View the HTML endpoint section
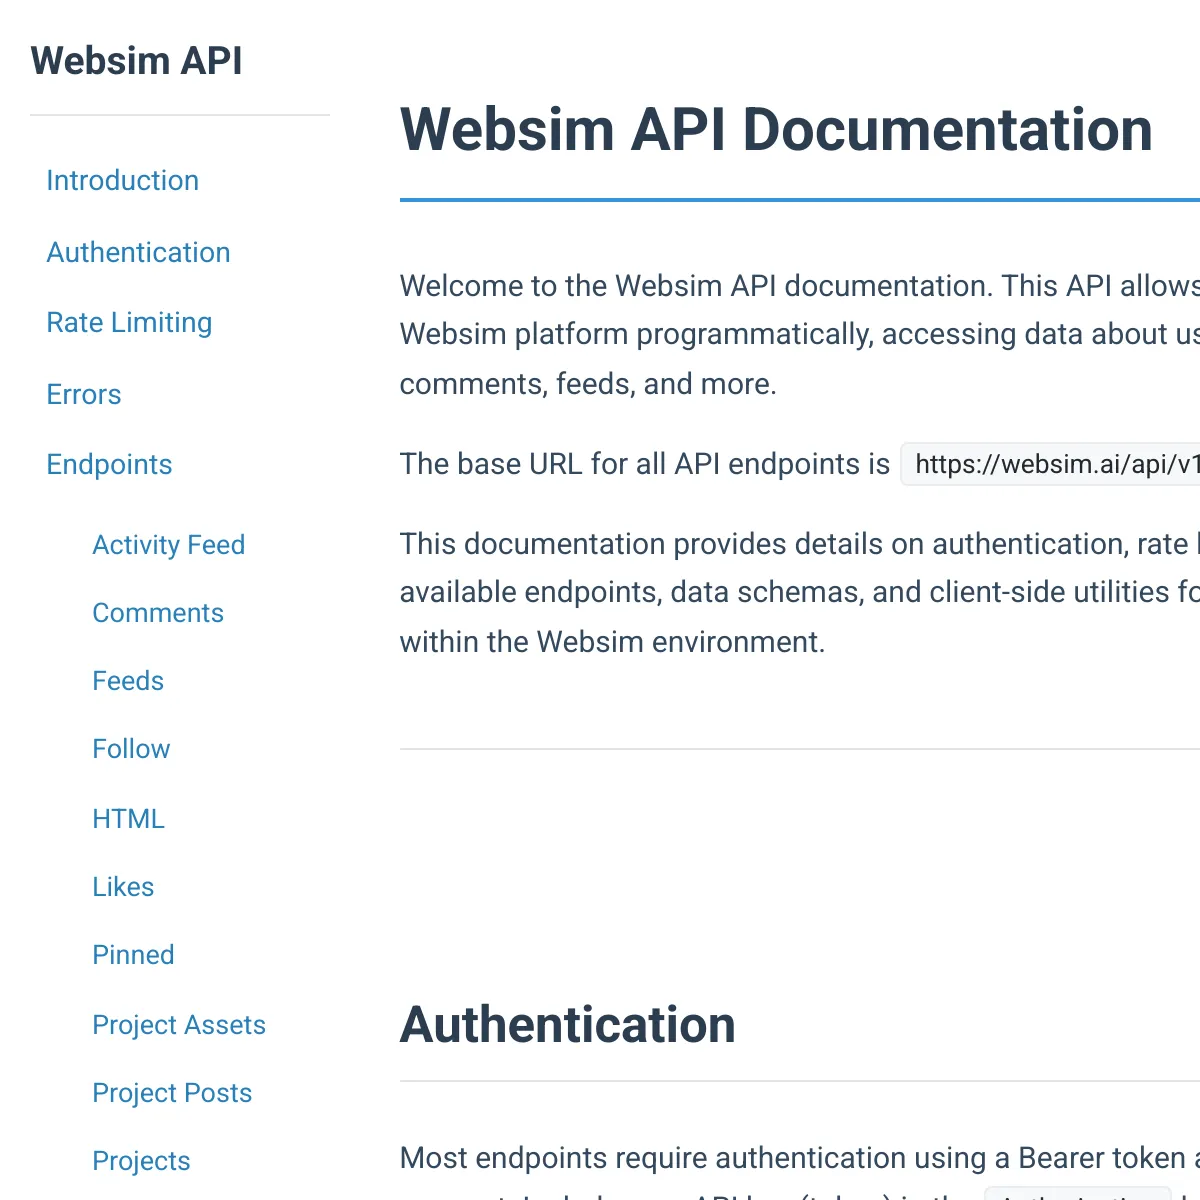 pyautogui.click(x=128, y=818)
